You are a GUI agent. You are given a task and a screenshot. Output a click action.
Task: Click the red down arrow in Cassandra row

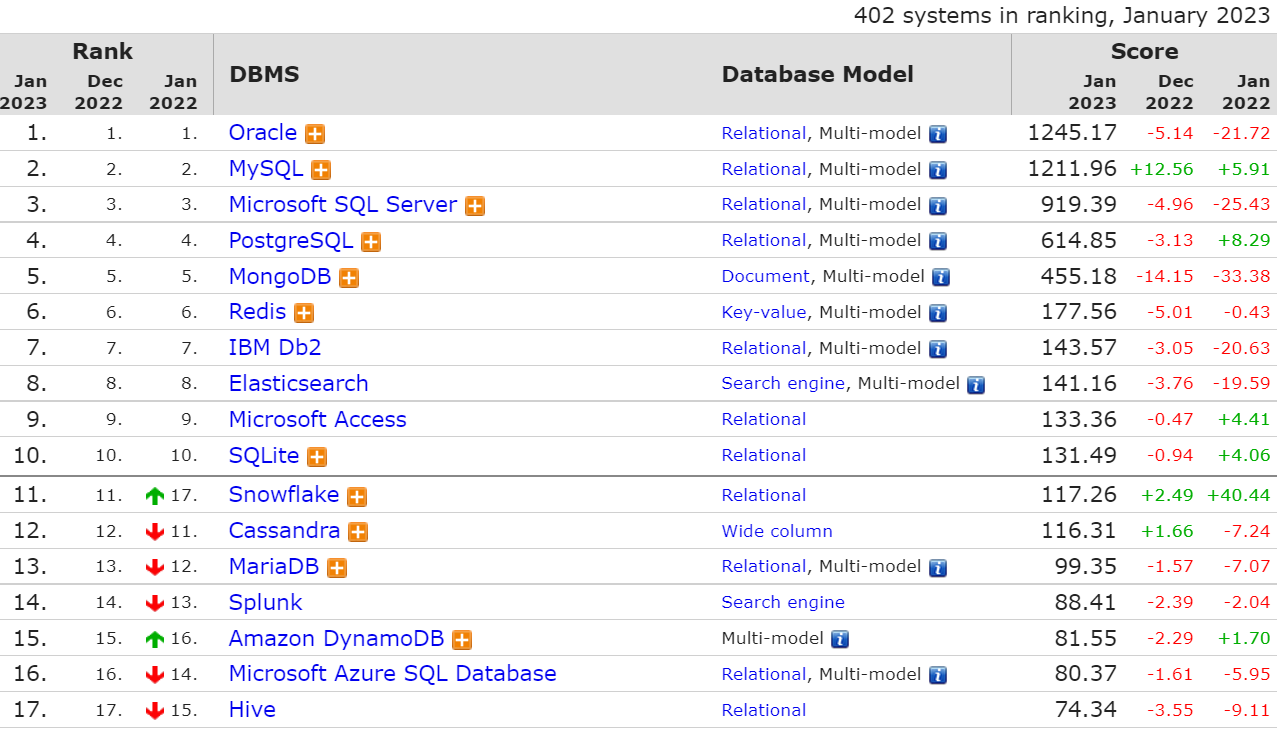click(x=154, y=532)
